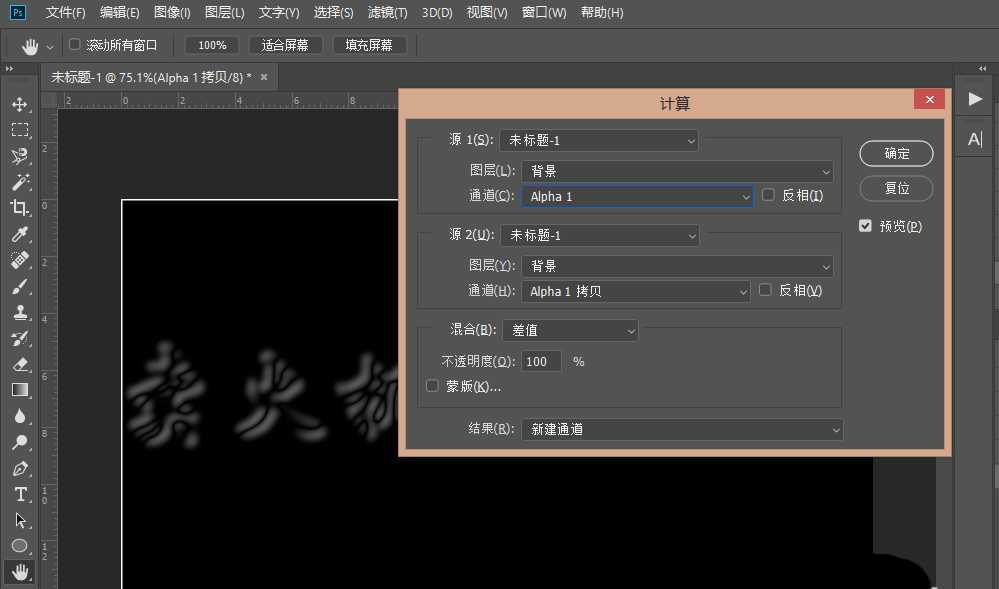The height and width of the screenshot is (589, 999).
Task: Select the Type tool
Action: pyautogui.click(x=20, y=493)
